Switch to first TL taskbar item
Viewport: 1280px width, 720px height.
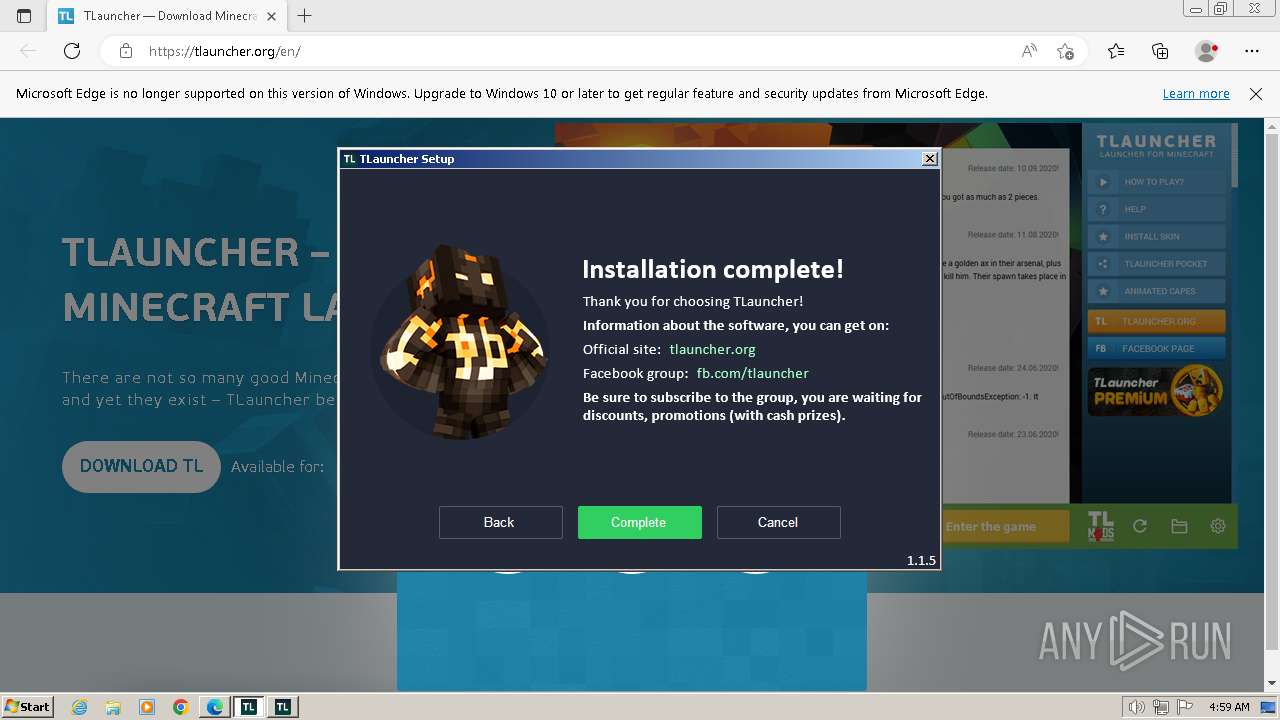click(248, 707)
